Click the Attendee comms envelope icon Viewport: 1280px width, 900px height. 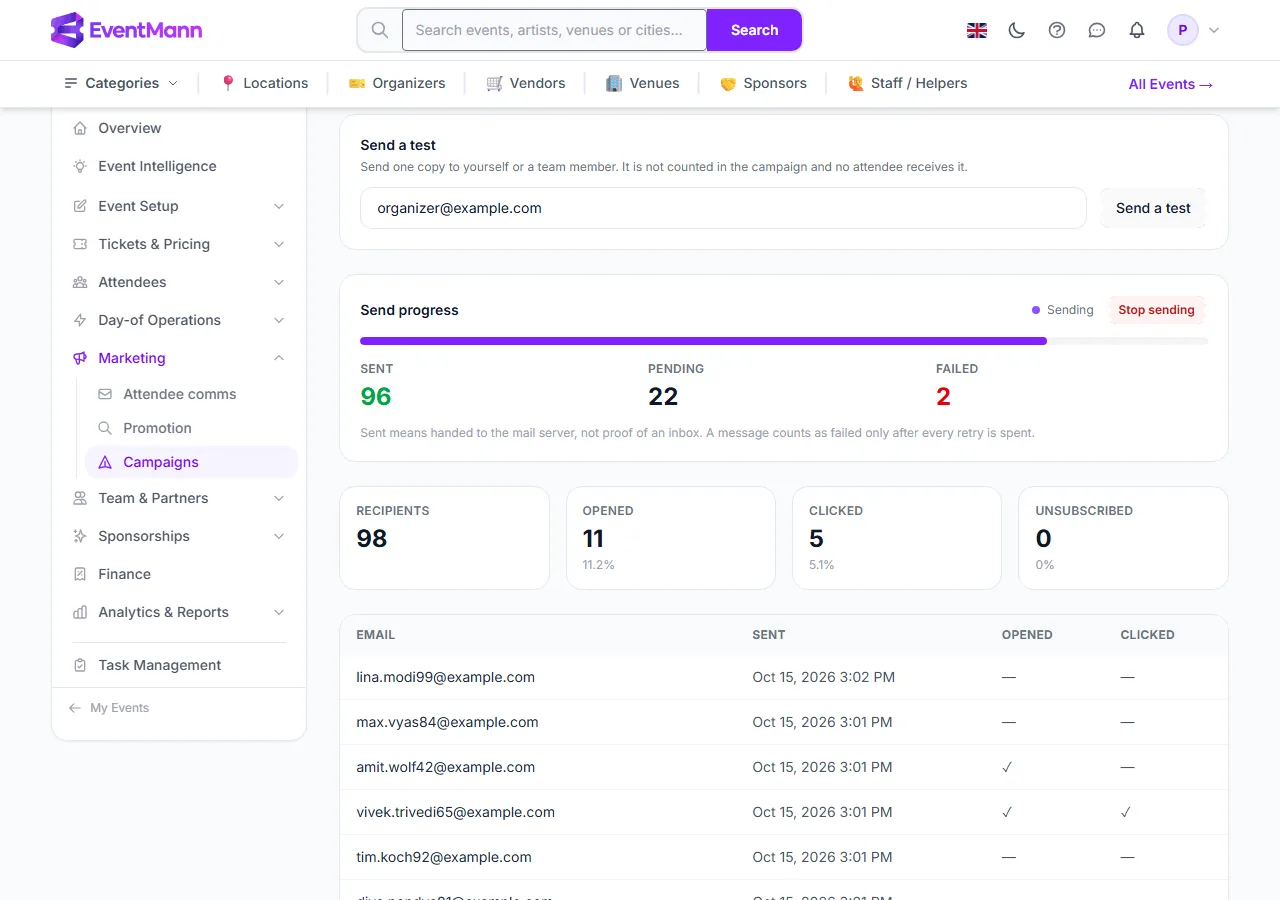click(x=105, y=394)
